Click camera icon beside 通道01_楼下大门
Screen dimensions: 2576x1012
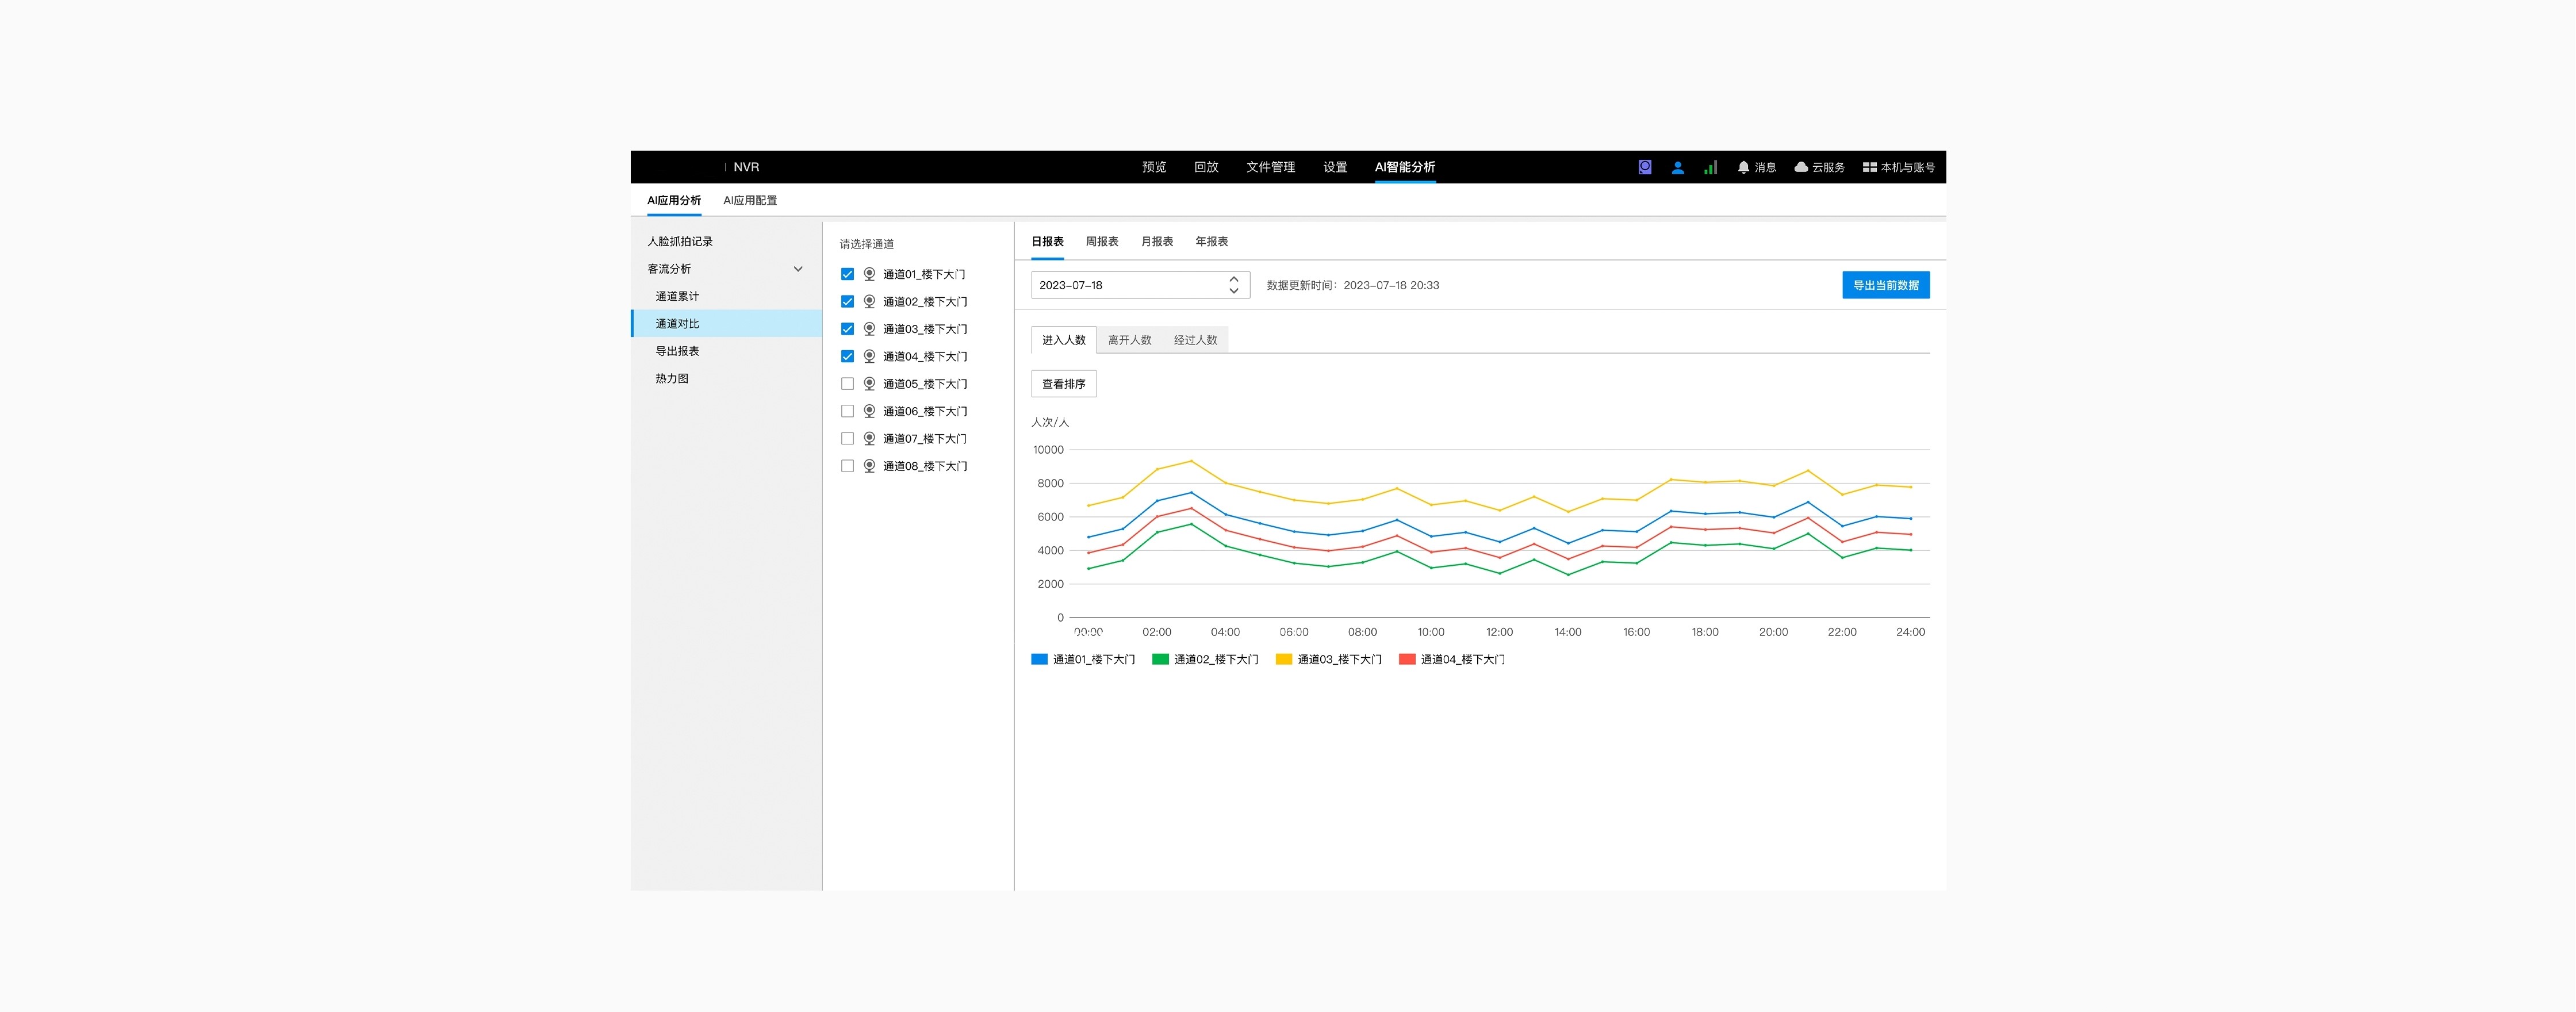point(869,274)
